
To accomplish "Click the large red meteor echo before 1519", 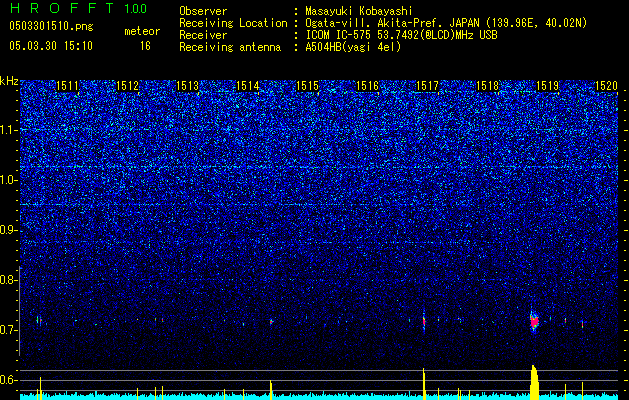I will (x=534, y=322).
